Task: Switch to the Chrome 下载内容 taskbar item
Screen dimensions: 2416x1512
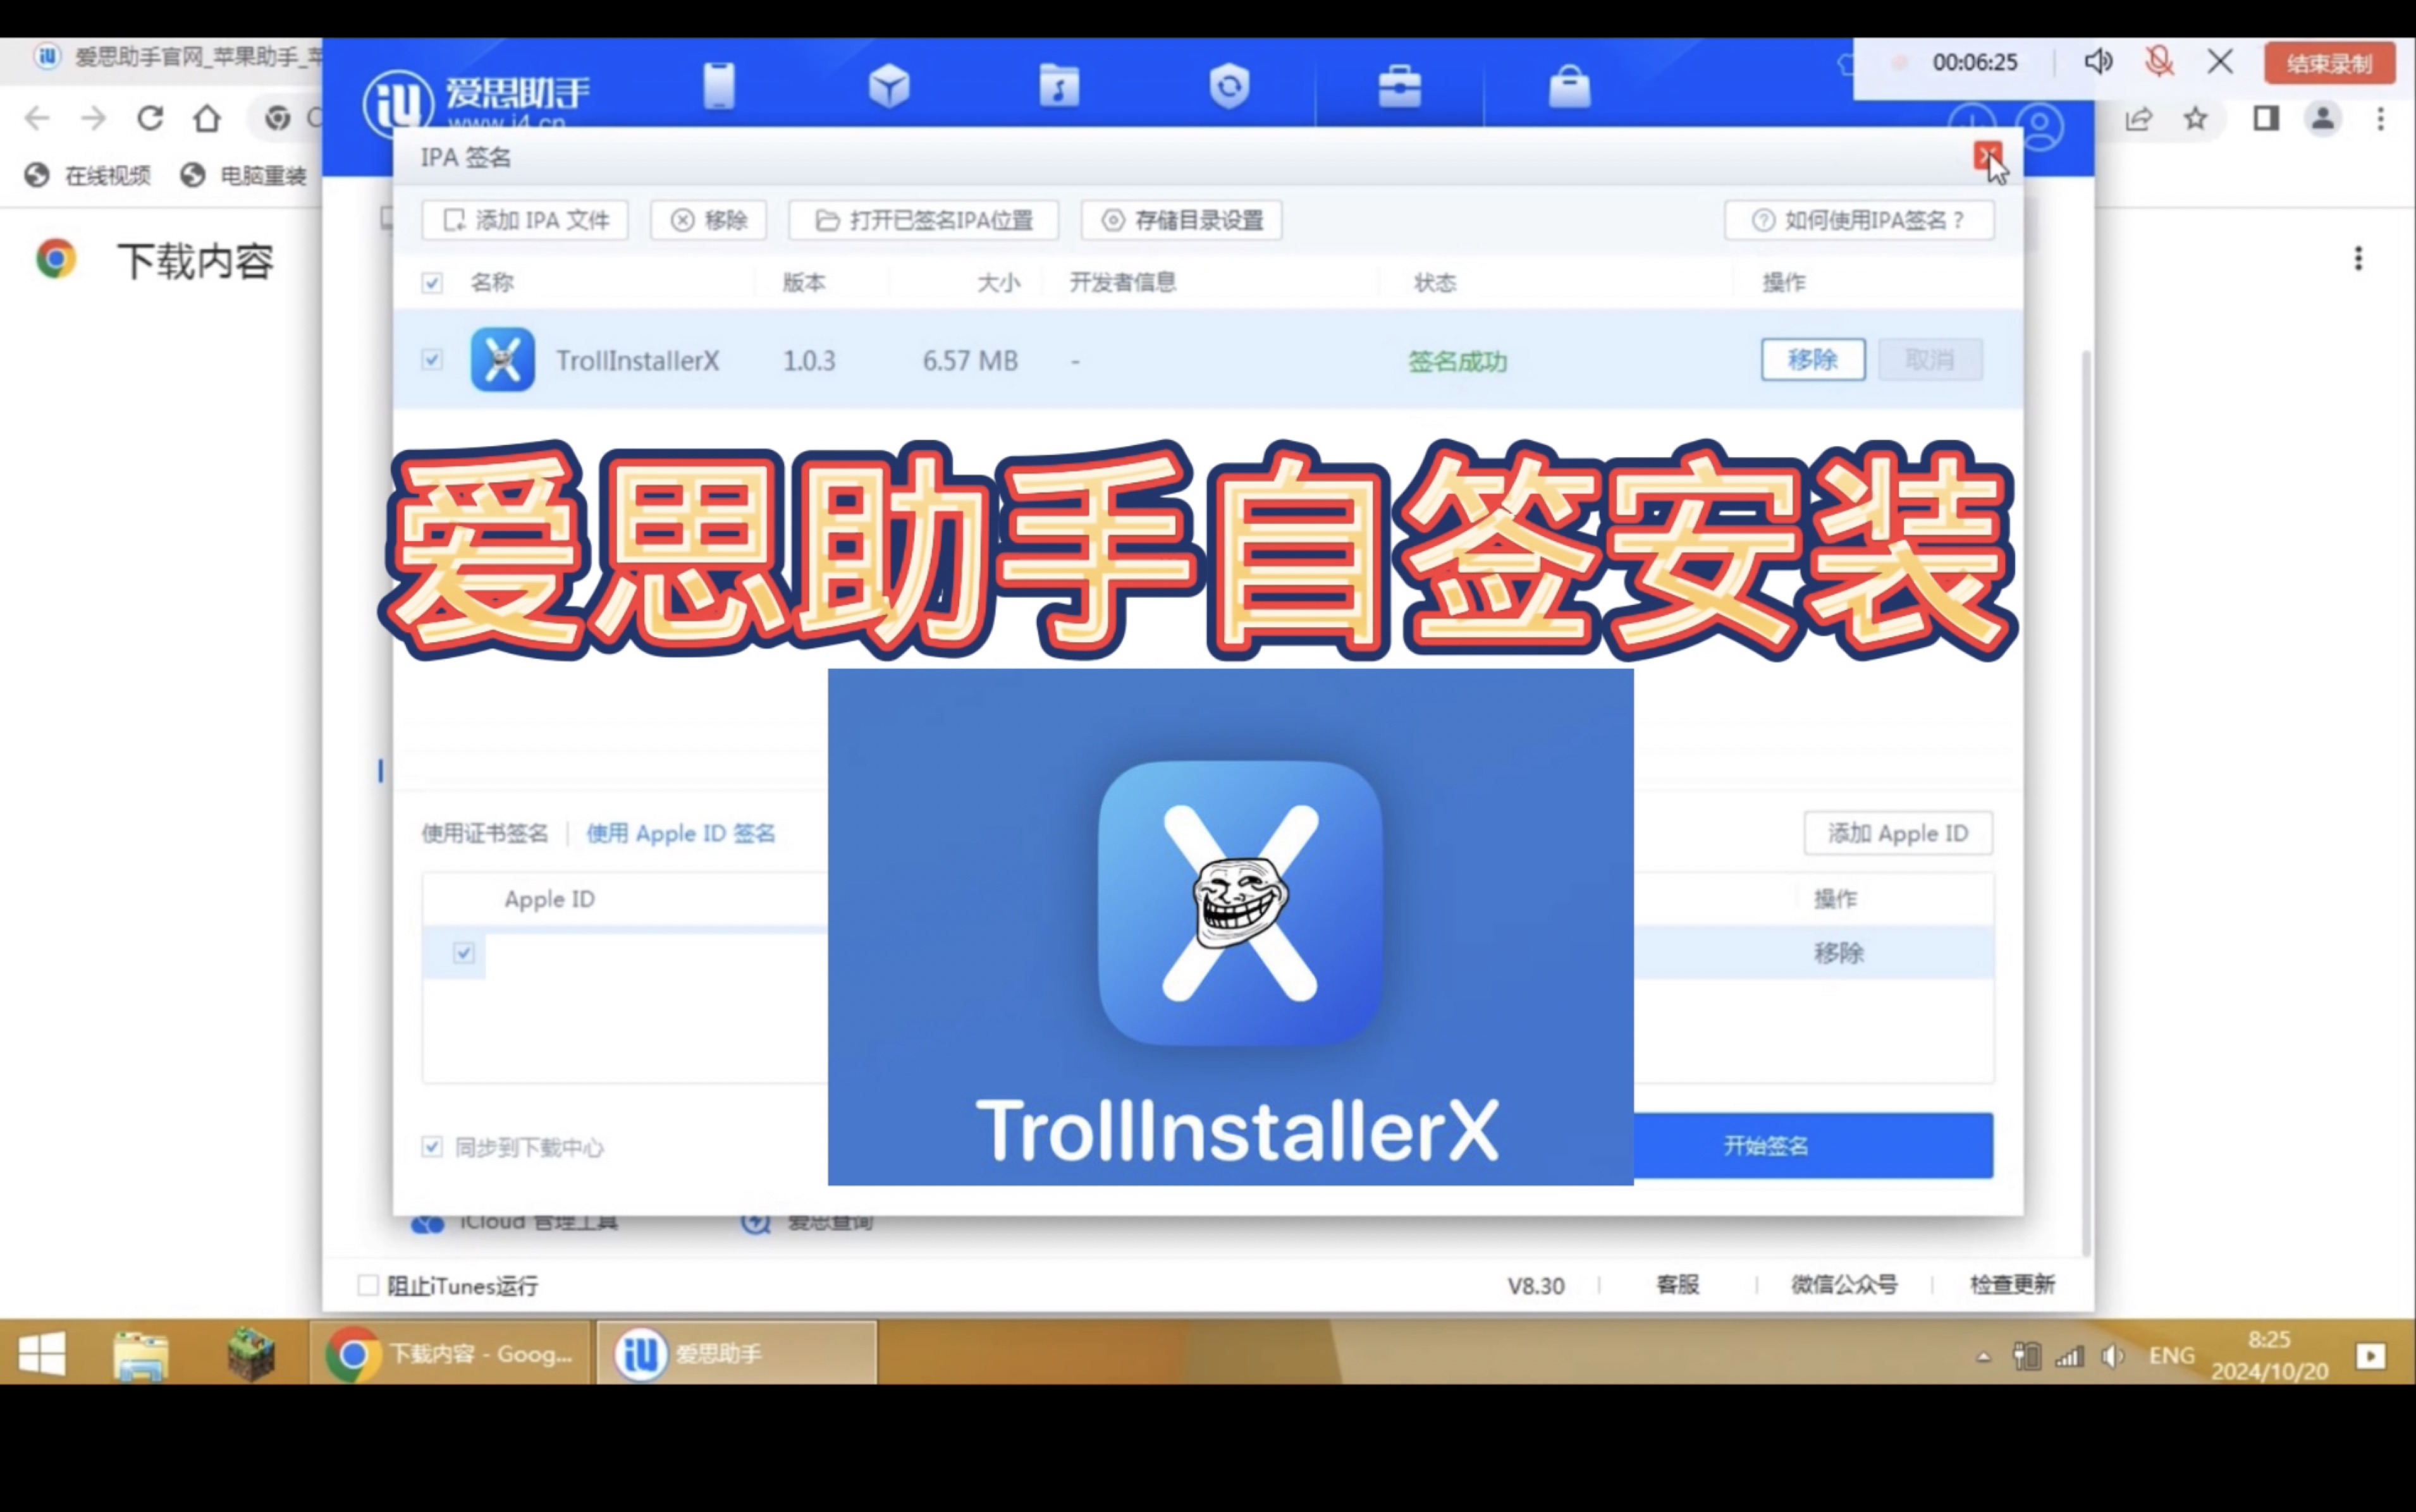Action: pos(451,1354)
